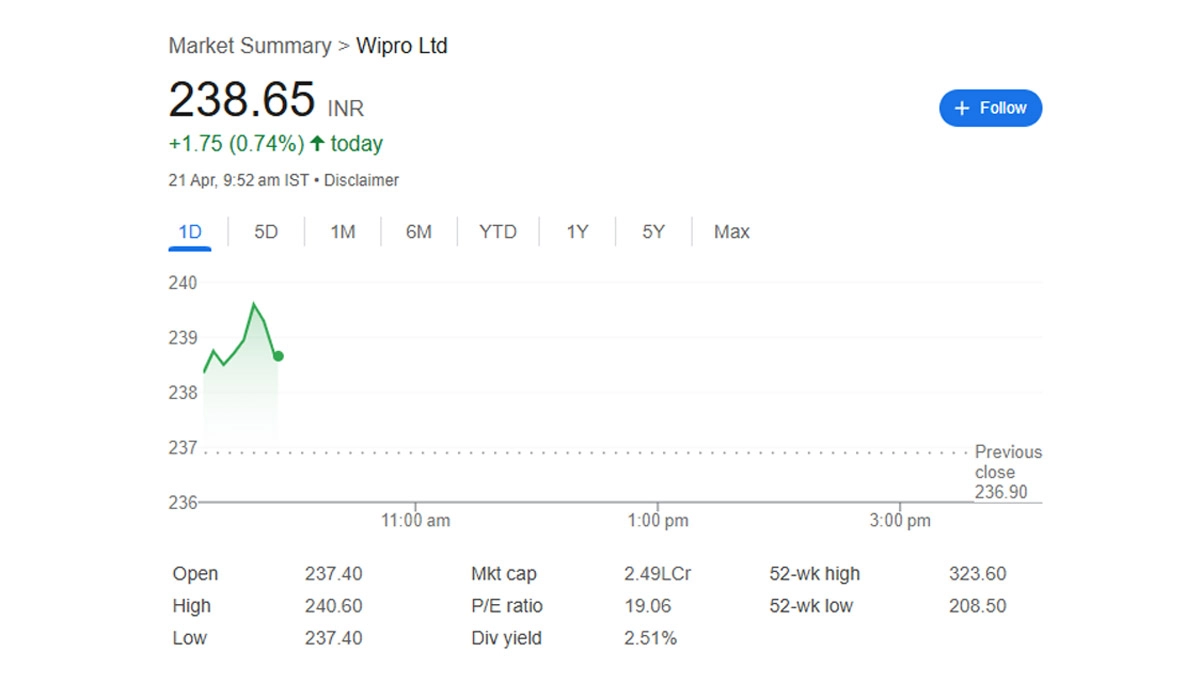Show the 6M price chart tab

tap(419, 232)
